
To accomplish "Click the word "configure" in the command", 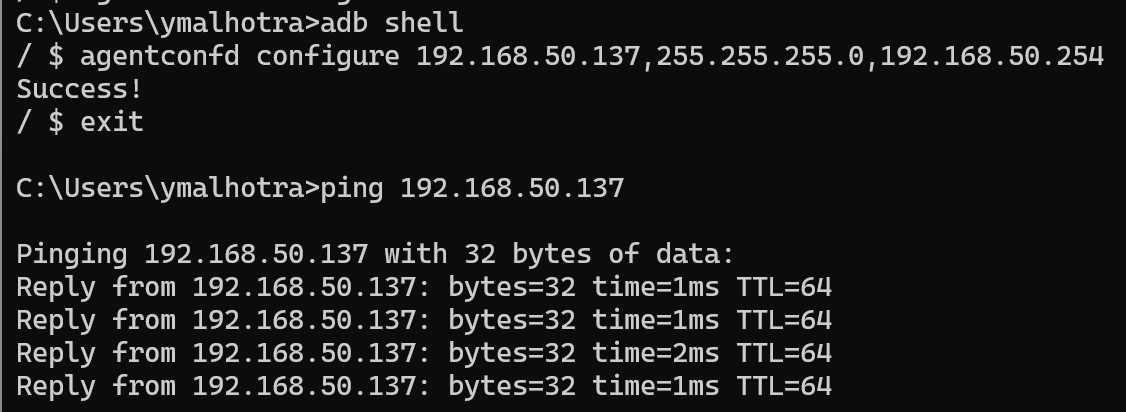I will coord(327,55).
